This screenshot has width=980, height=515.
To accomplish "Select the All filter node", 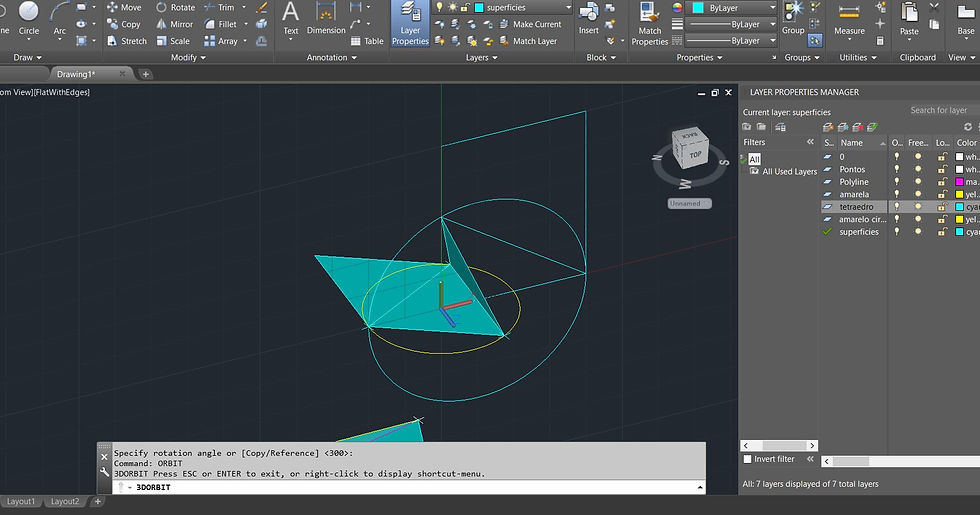I will tap(754, 159).
